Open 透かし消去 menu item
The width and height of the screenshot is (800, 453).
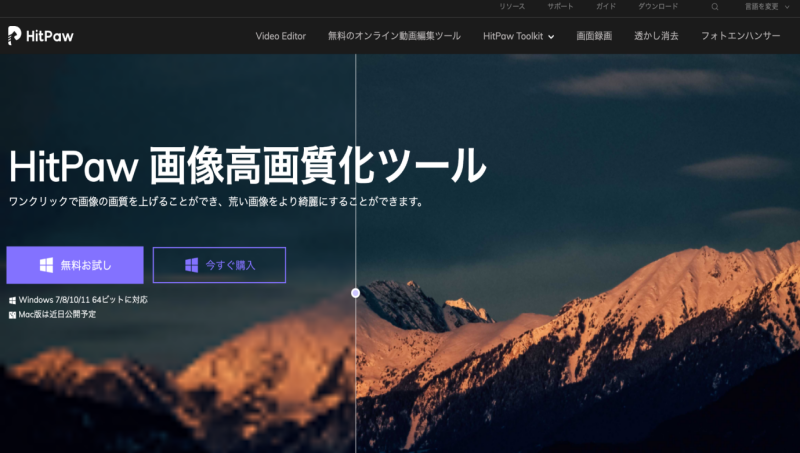pyautogui.click(x=656, y=36)
